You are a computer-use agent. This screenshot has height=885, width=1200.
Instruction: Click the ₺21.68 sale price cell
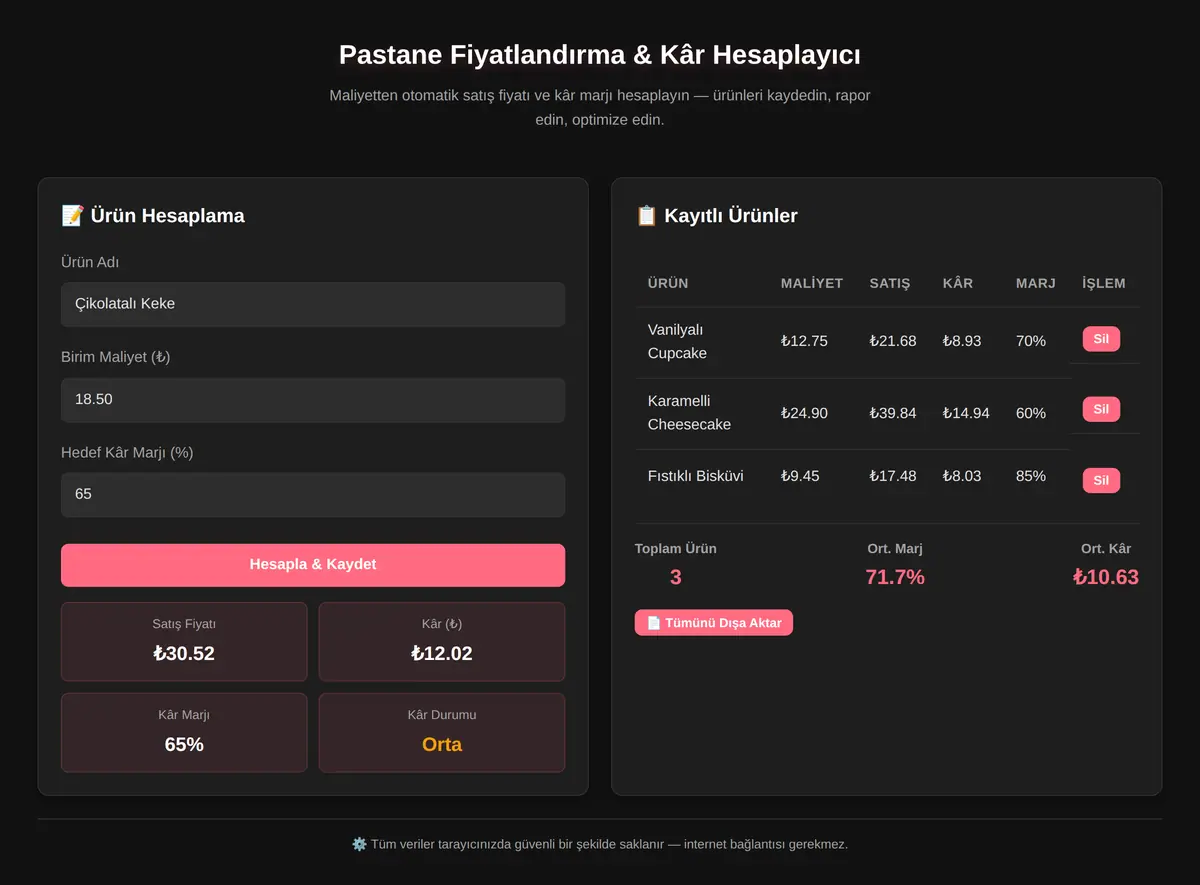(x=893, y=341)
